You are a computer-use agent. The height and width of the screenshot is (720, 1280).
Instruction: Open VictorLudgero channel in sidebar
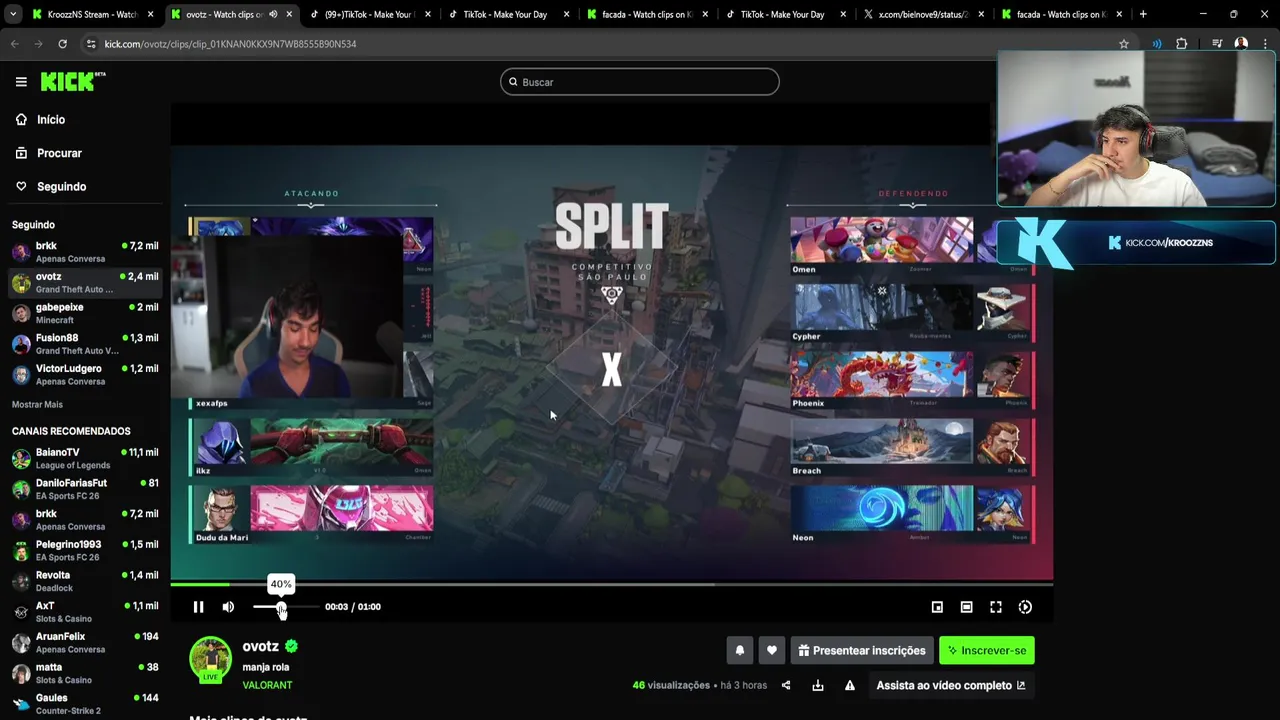point(84,375)
